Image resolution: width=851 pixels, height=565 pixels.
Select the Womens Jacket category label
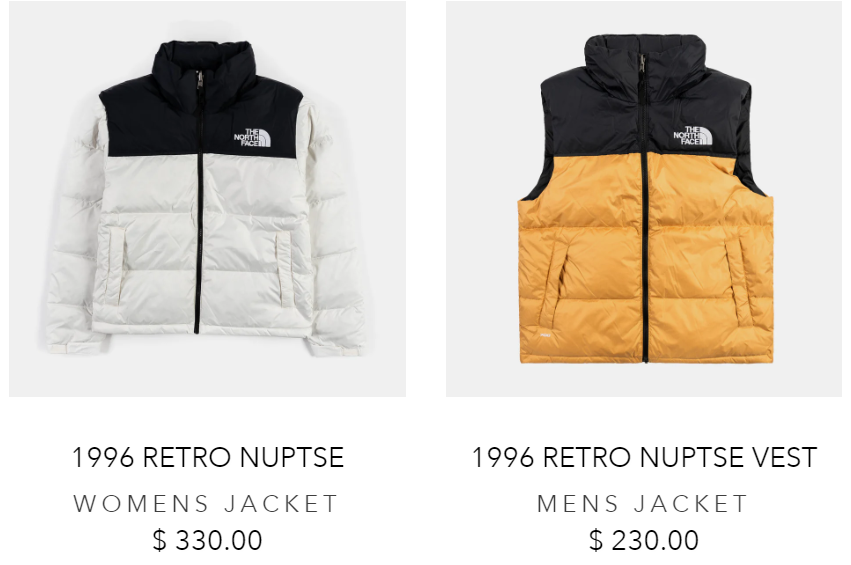coord(206,504)
